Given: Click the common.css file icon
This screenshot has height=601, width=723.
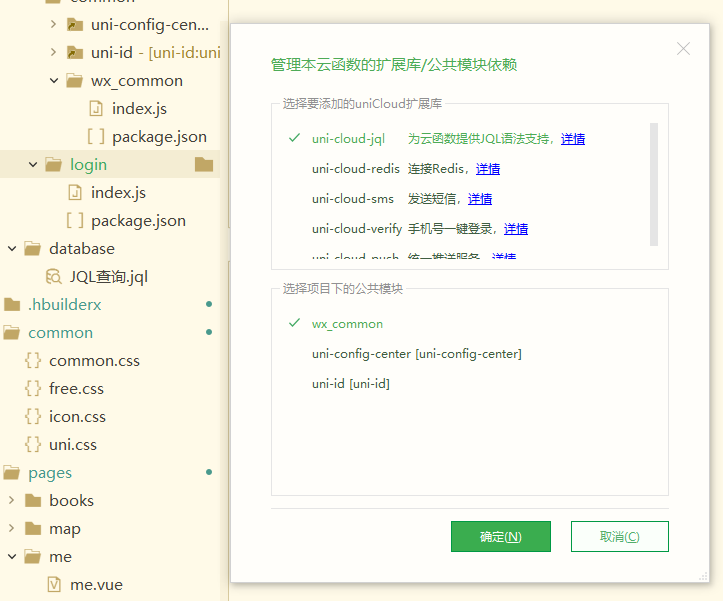Looking at the screenshot, I should click(33, 361).
